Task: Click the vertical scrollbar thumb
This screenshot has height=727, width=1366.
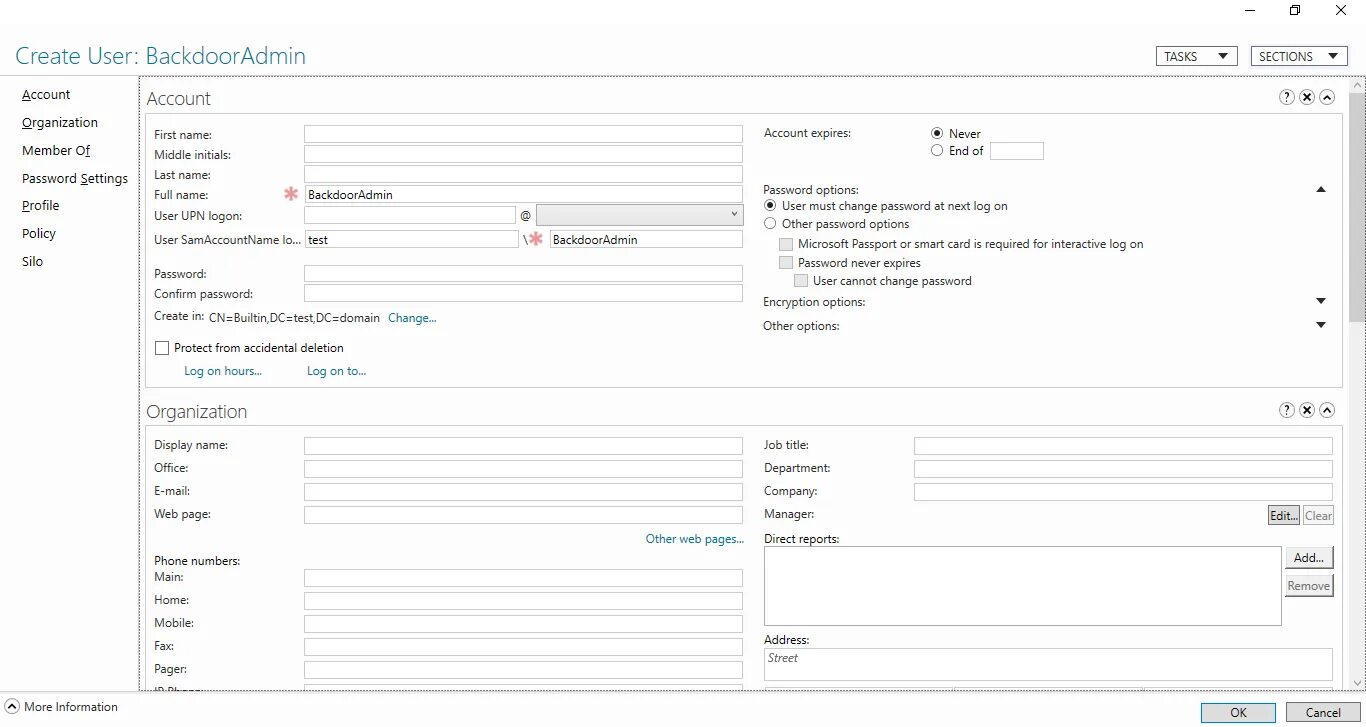Action: coord(1357,205)
